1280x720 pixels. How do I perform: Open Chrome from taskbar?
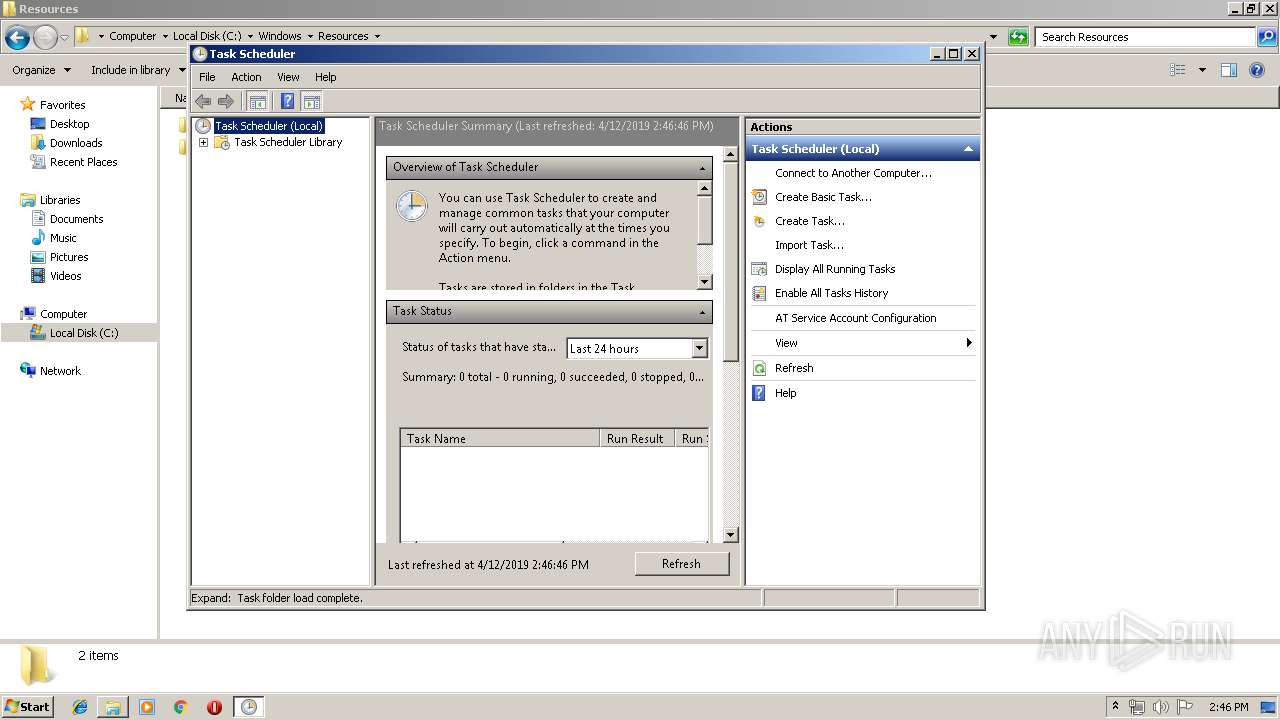(x=181, y=707)
